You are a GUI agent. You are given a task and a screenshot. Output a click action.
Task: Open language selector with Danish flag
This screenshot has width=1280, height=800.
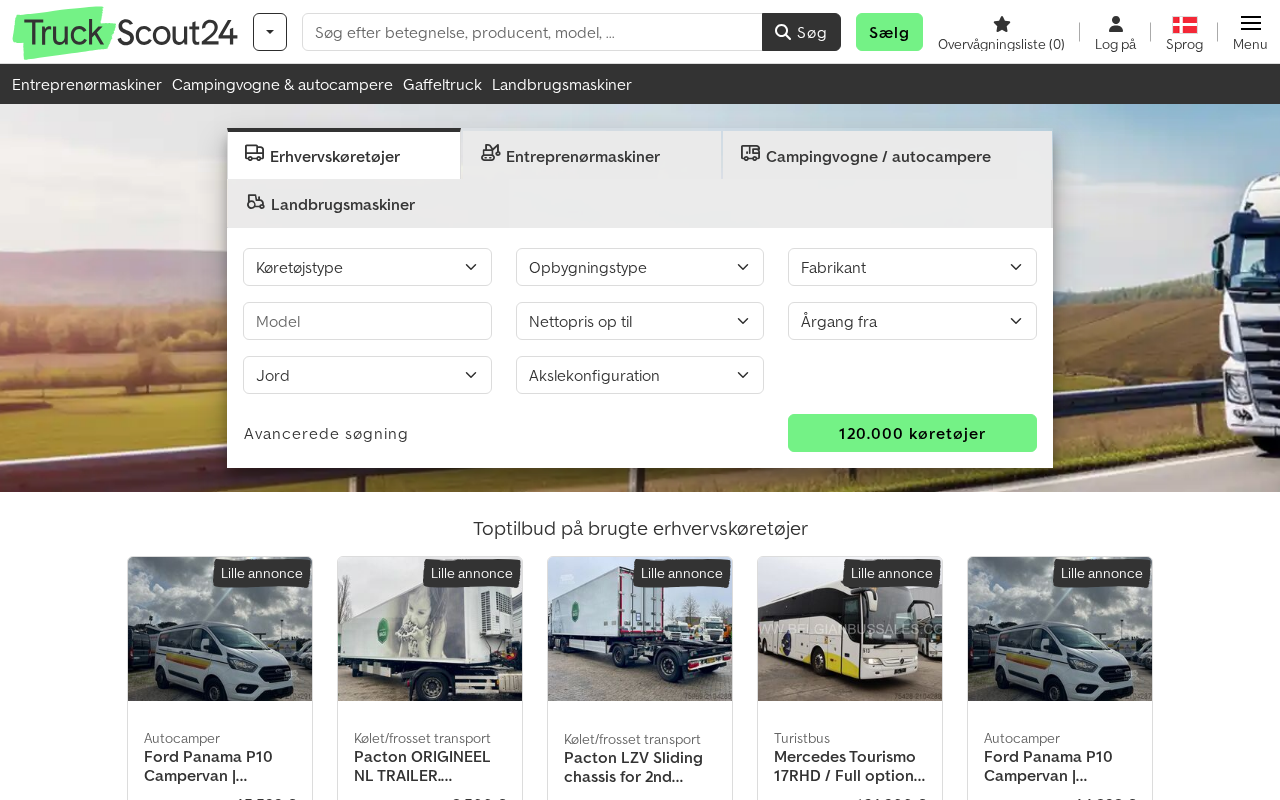[1184, 25]
